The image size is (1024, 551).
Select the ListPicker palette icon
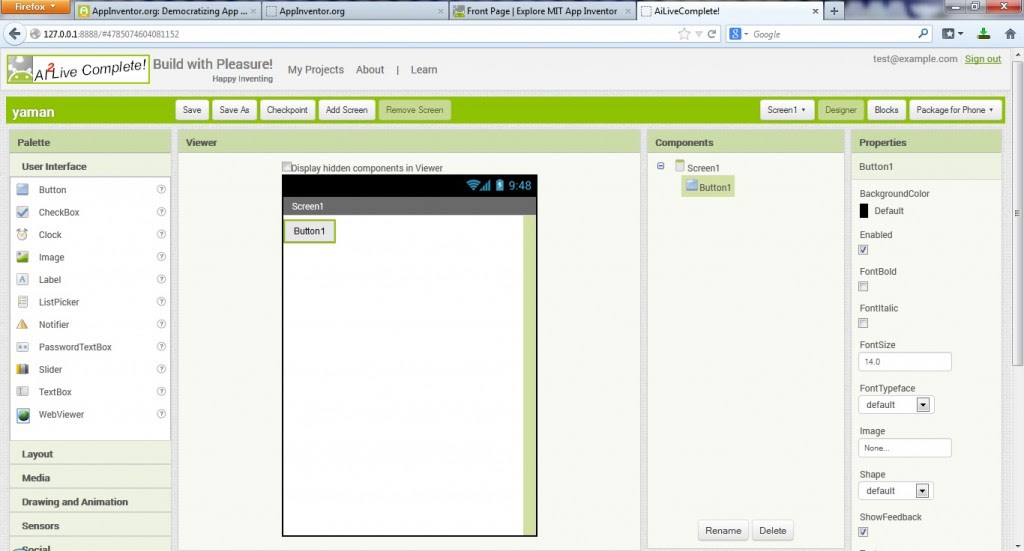23,302
